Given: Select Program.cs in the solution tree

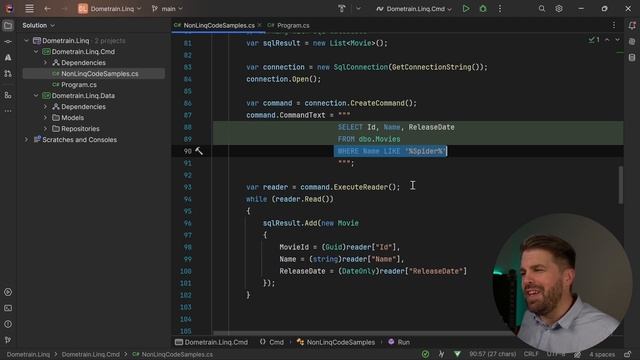Looking at the screenshot, I should tap(78, 84).
